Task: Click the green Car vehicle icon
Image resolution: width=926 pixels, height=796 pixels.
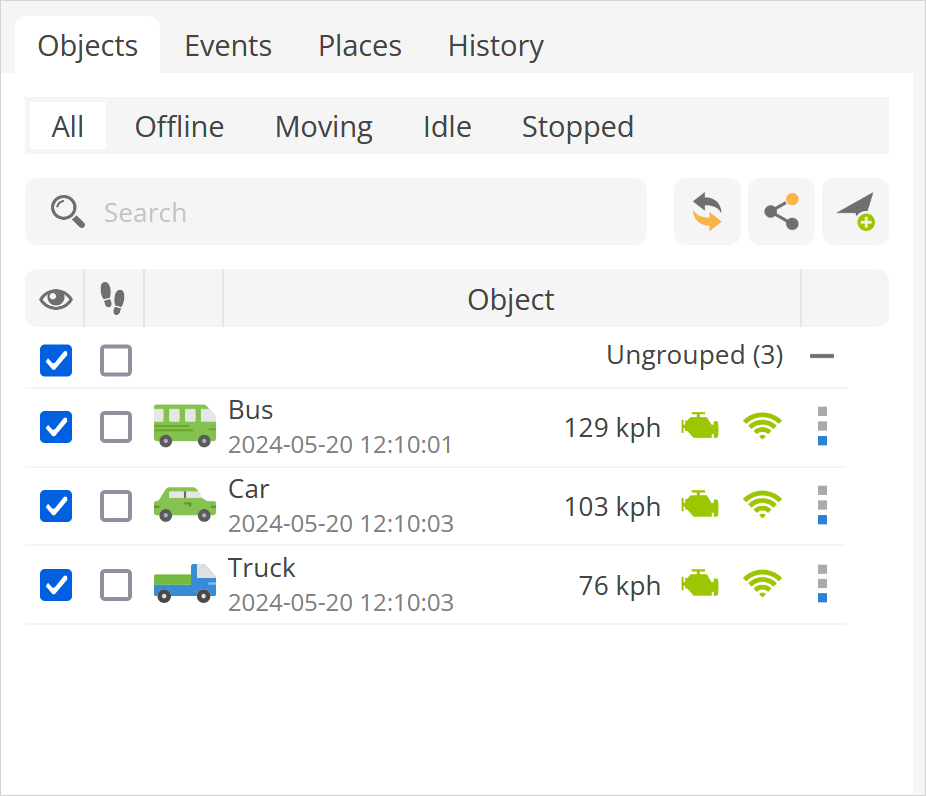Action: coord(185,504)
